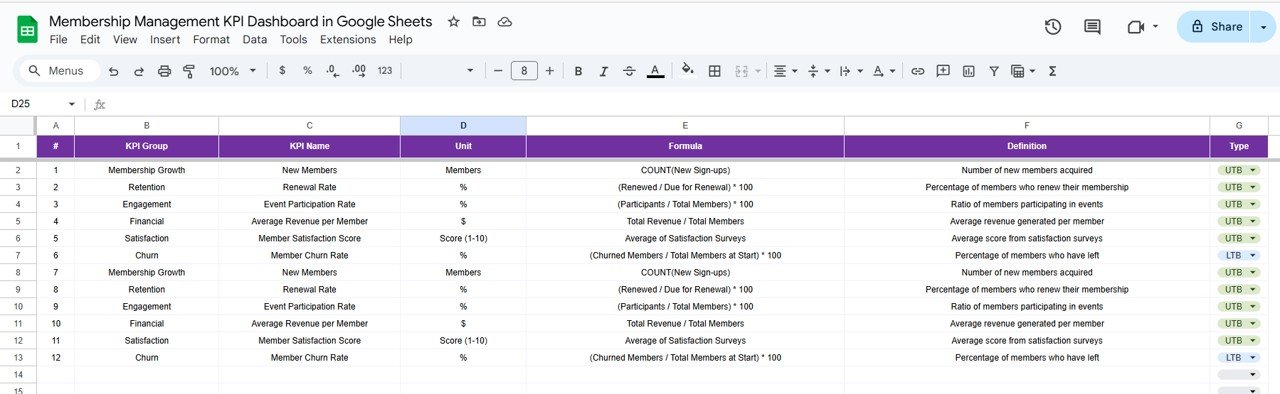The height and width of the screenshot is (394, 1280).
Task: Select the Formula header cell
Action: tap(685, 146)
